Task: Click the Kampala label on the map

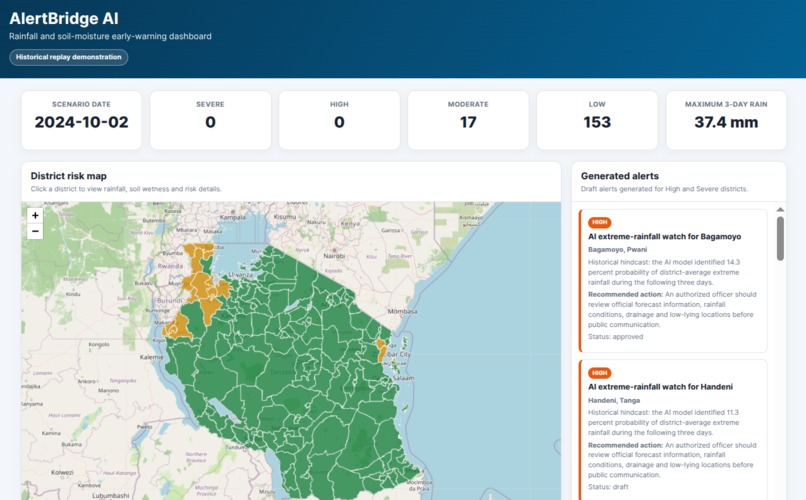Action: [232, 217]
